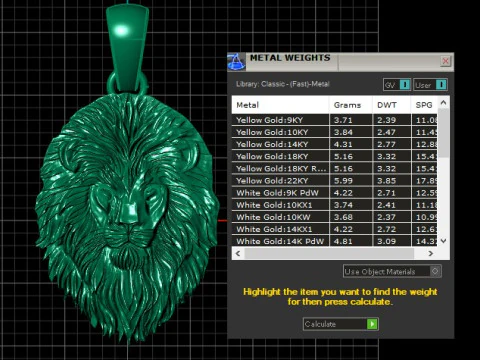Click the Metal column header

click(x=280, y=105)
